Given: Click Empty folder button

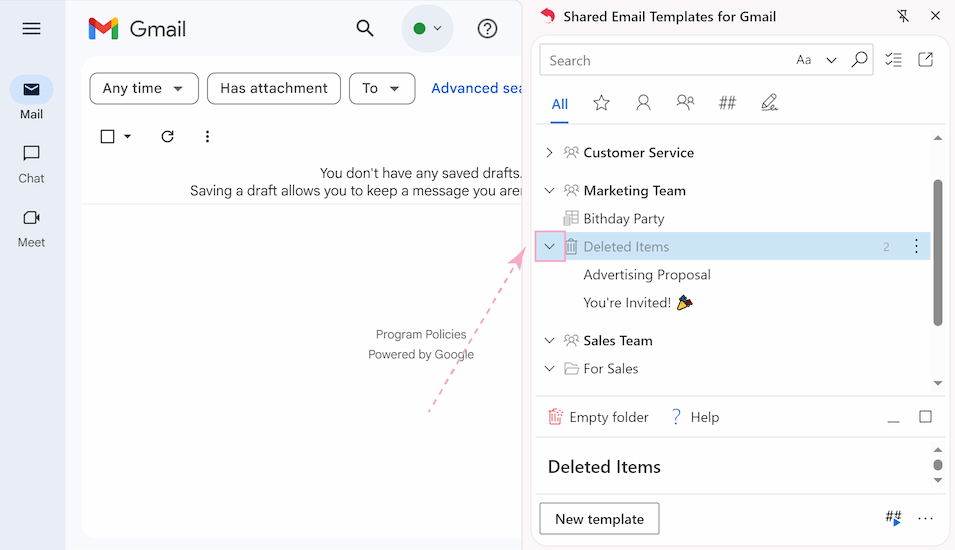Looking at the screenshot, I should (x=598, y=417).
